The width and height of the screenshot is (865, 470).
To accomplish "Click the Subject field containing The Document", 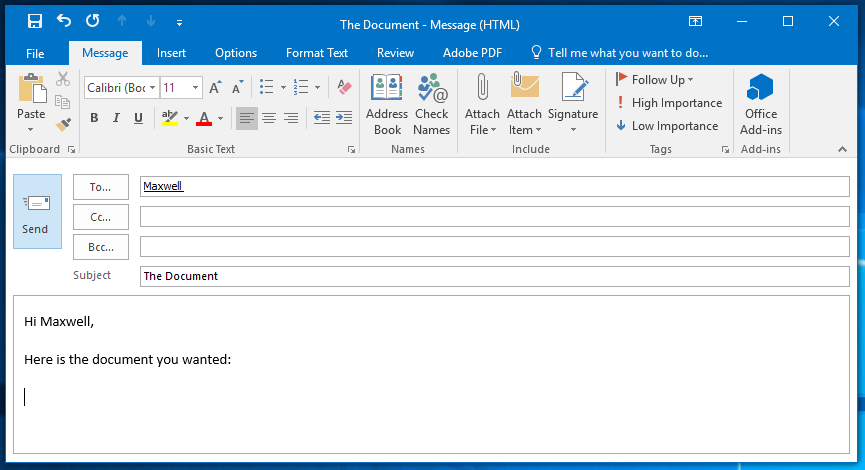I will click(495, 276).
